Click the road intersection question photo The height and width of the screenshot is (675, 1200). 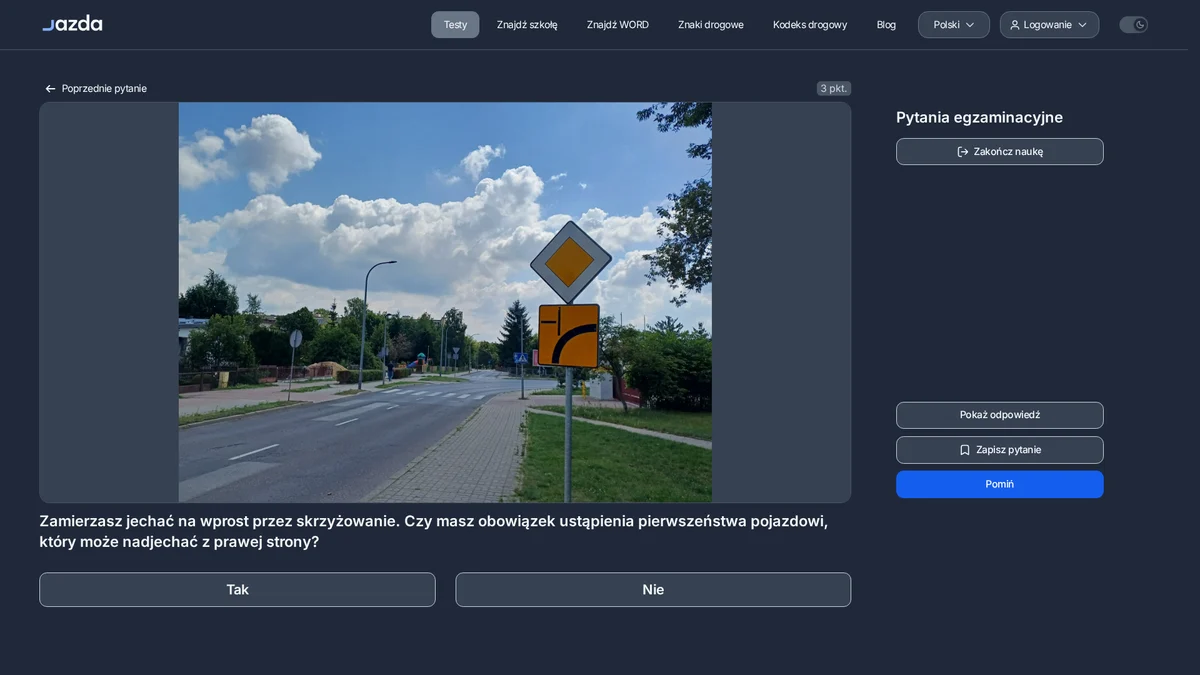click(x=445, y=302)
